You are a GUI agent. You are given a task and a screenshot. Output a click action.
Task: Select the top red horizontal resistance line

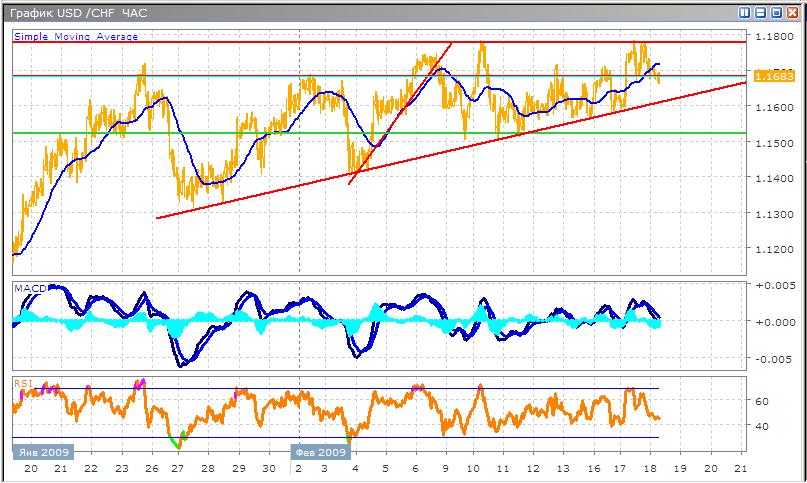point(300,42)
